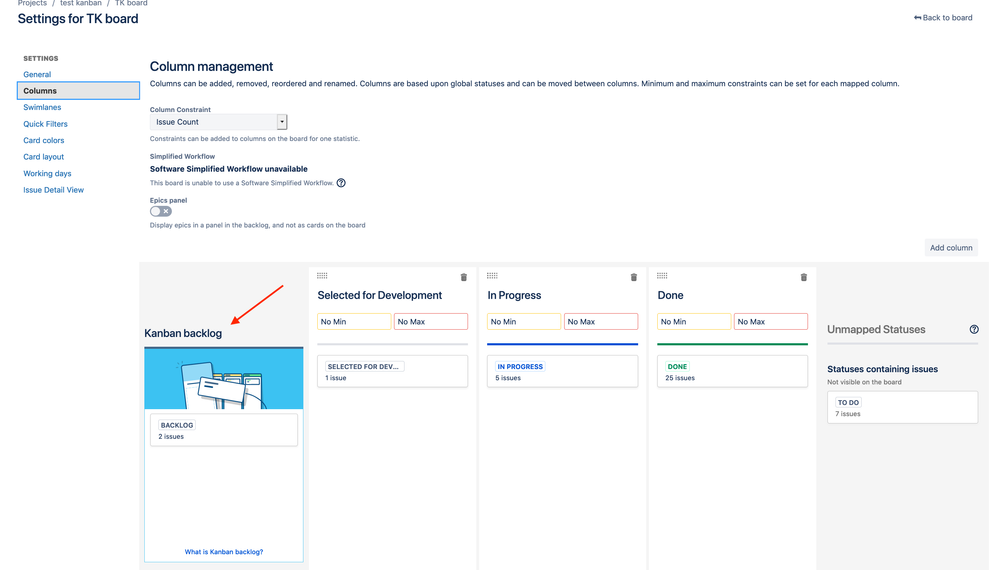Image resolution: width=998 pixels, height=570 pixels.
Task: Open the Column Constraint dropdown
Action: (218, 122)
